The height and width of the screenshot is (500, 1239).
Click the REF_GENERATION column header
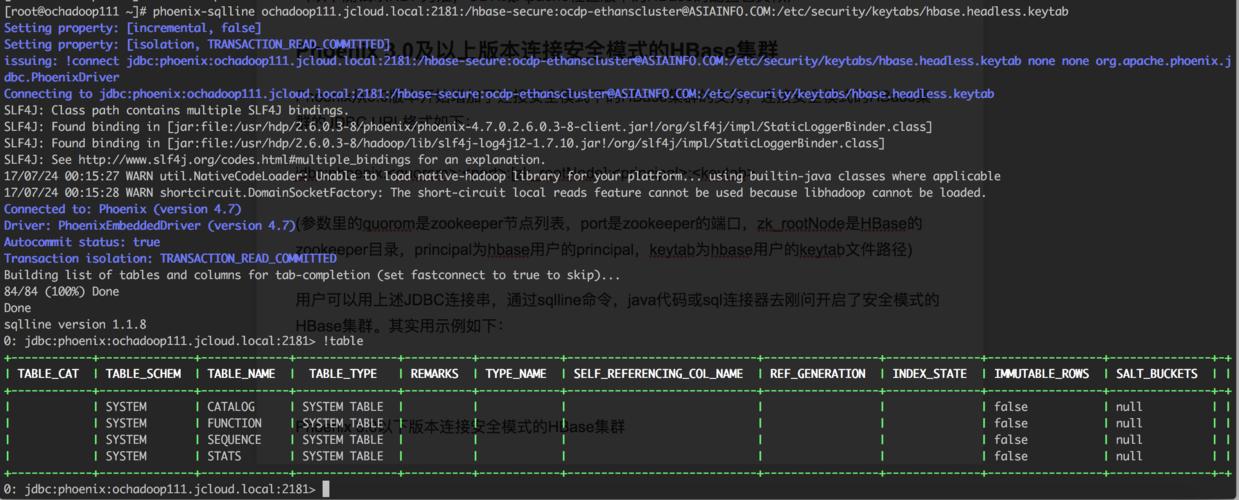point(818,374)
